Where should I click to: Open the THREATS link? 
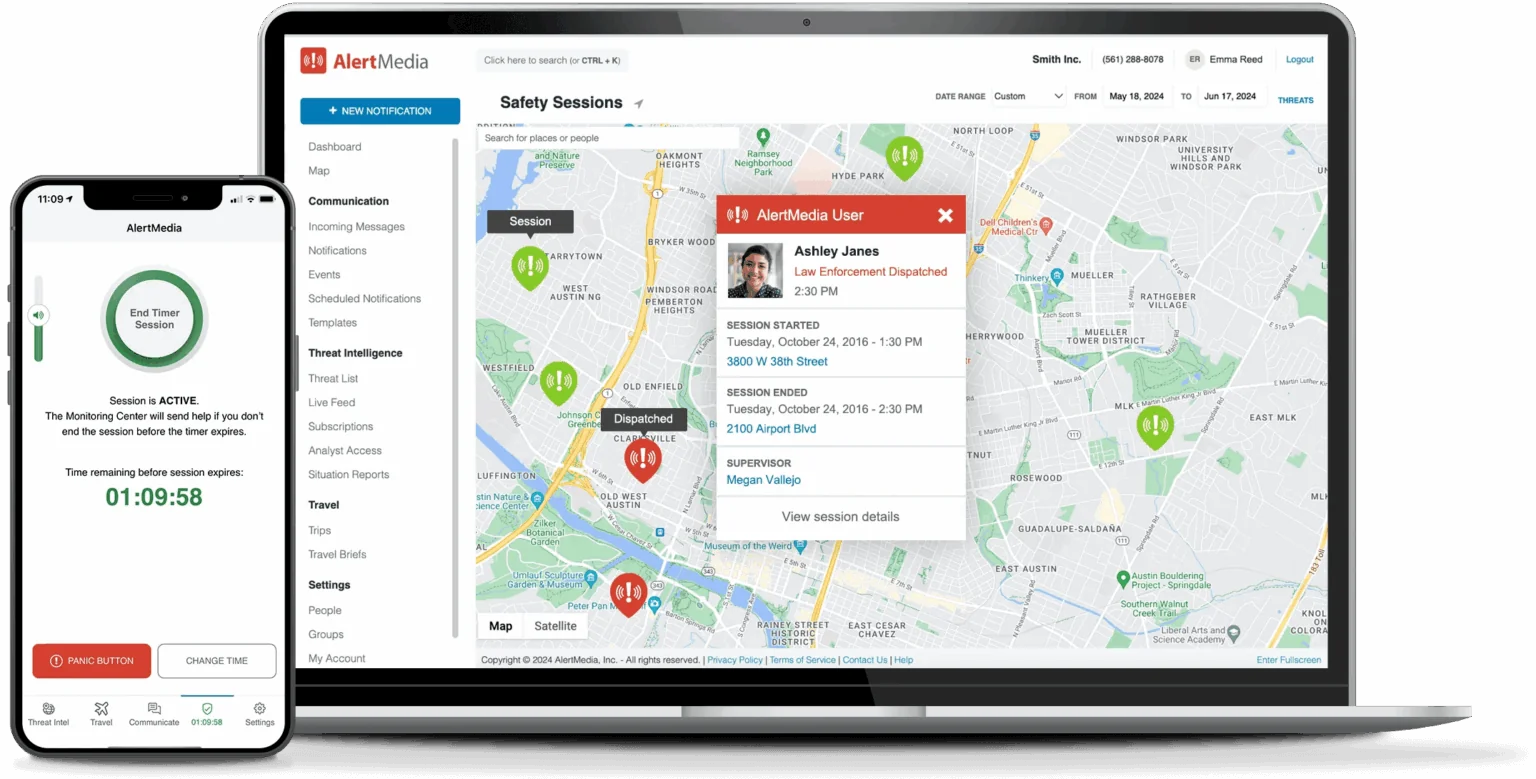1296,100
